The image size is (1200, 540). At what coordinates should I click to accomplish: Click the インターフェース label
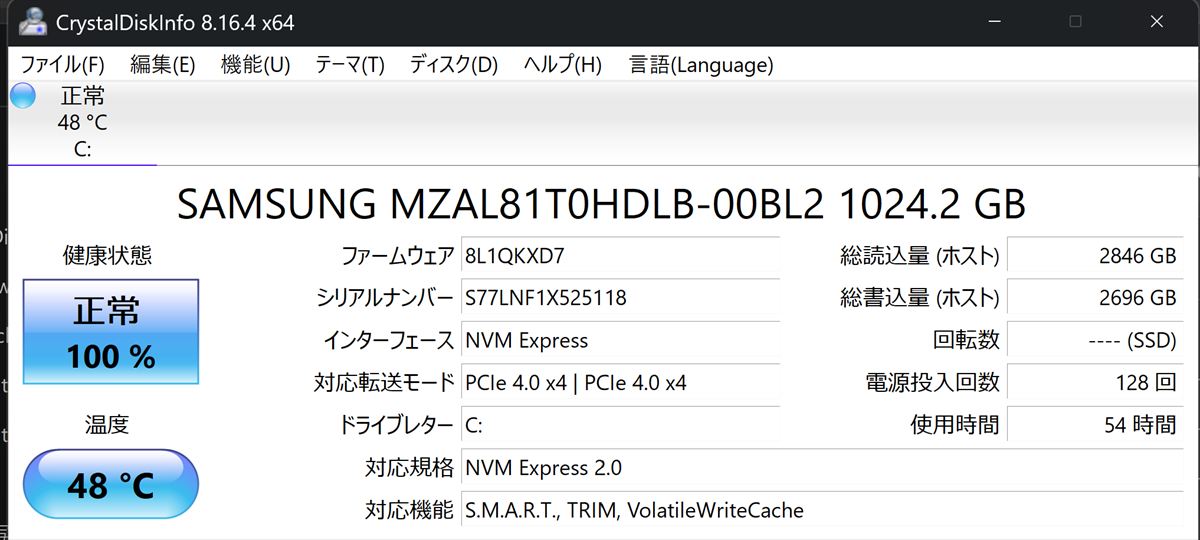point(389,340)
